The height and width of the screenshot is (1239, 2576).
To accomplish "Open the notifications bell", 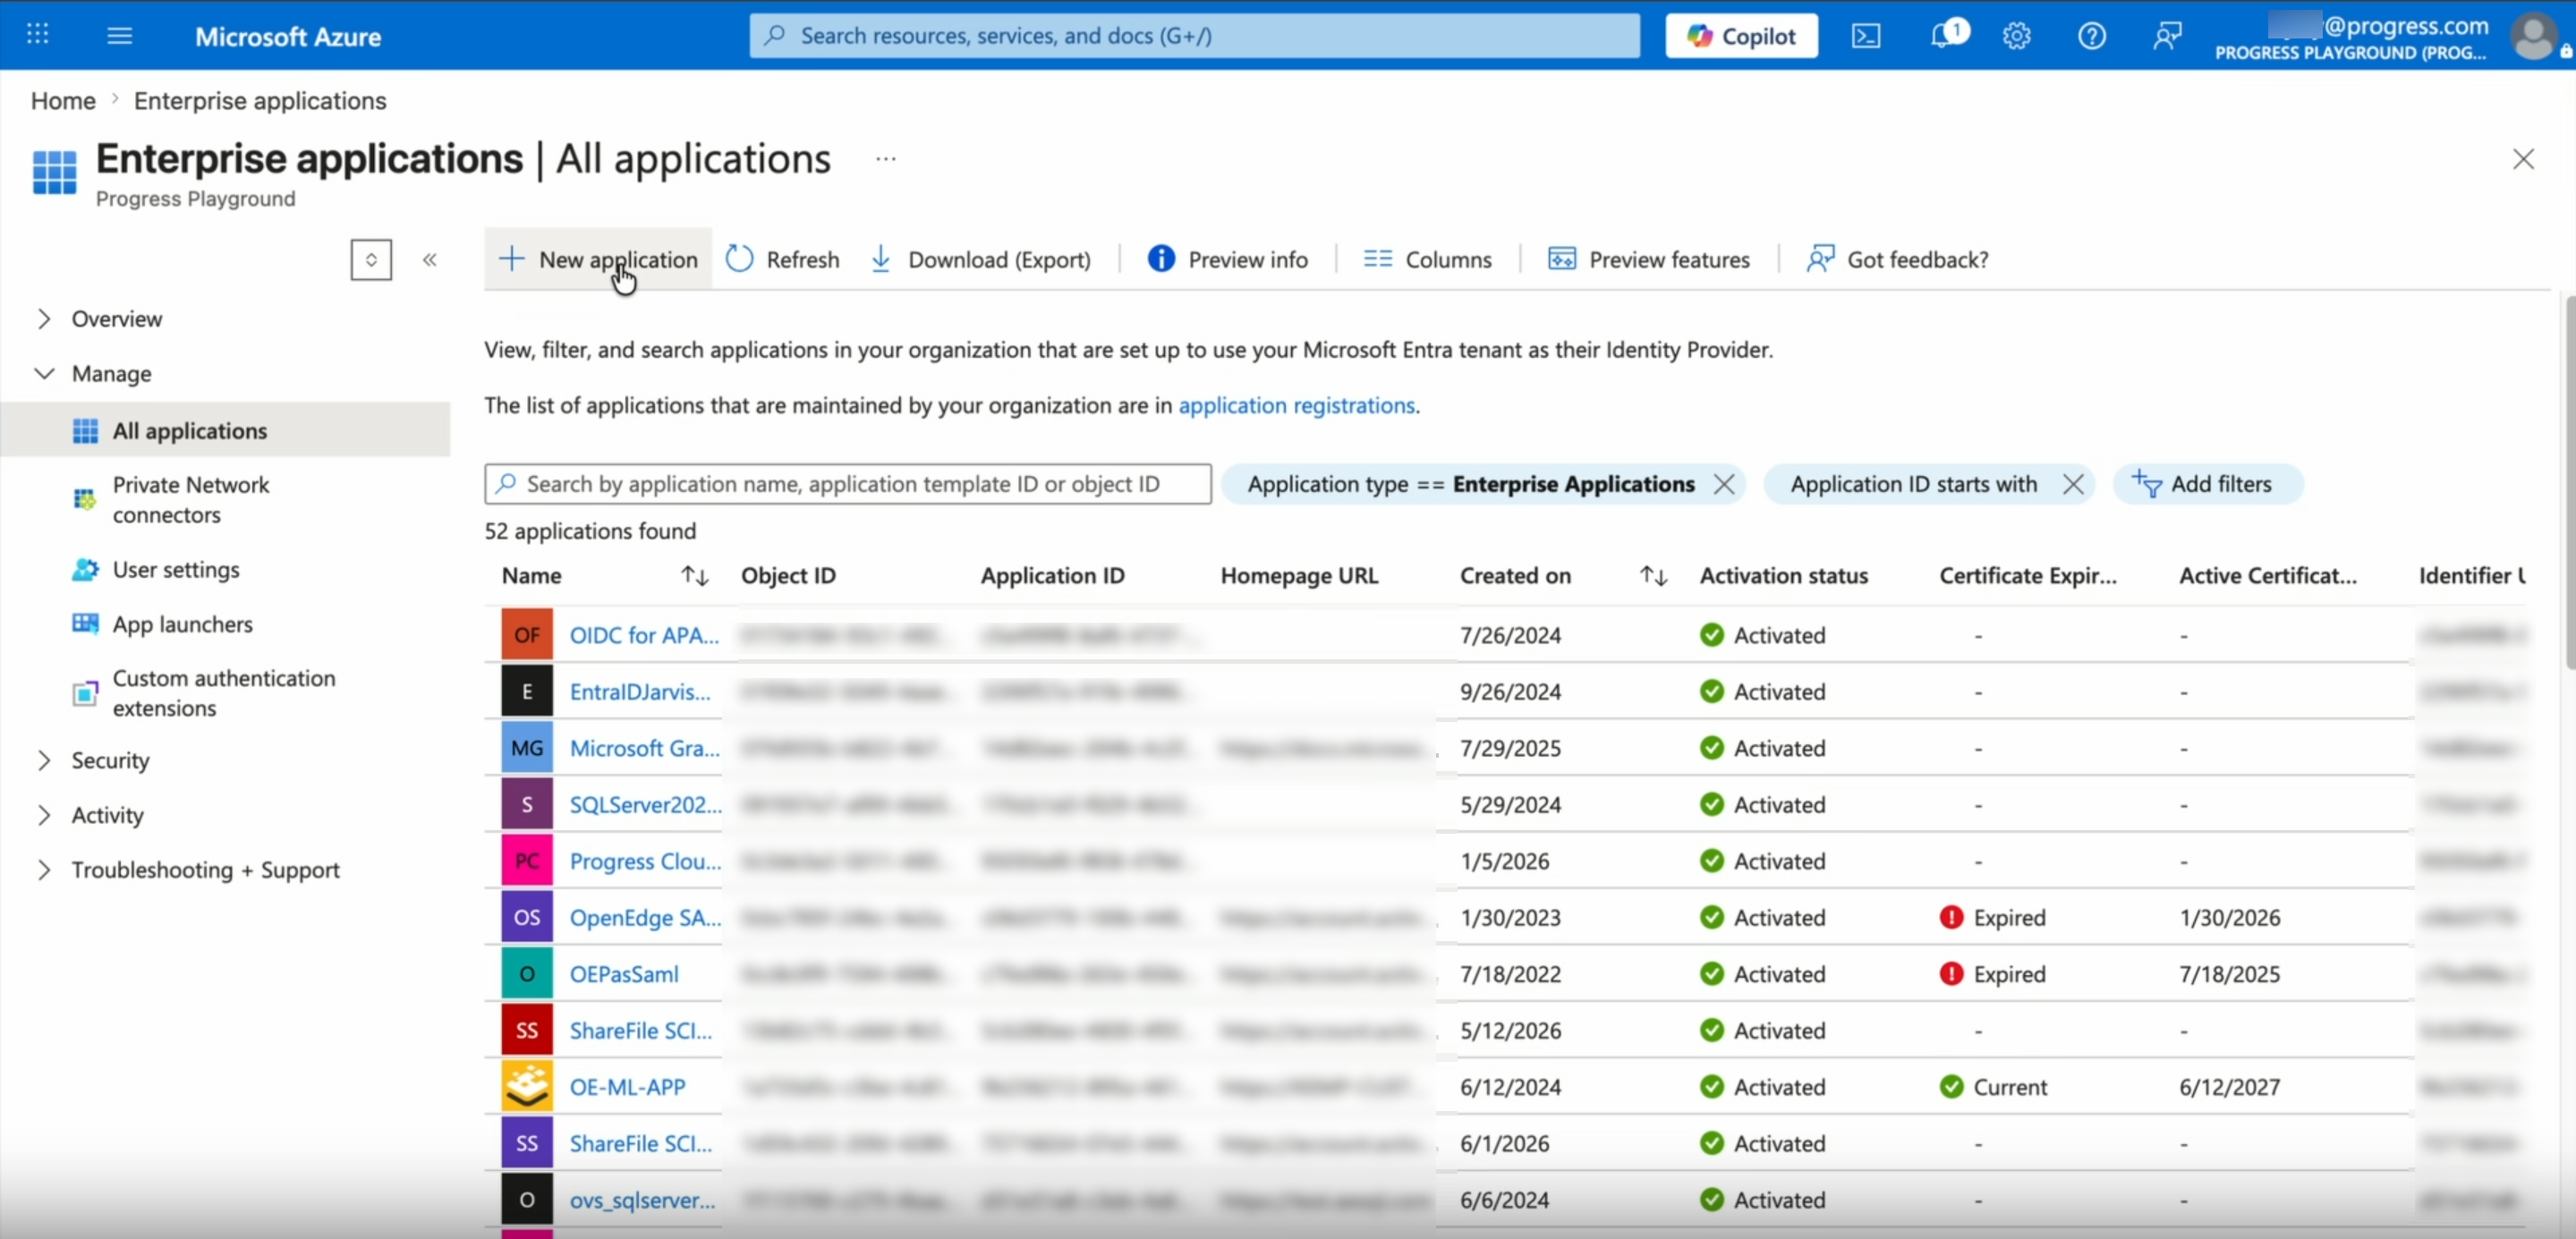I will tap(1943, 36).
